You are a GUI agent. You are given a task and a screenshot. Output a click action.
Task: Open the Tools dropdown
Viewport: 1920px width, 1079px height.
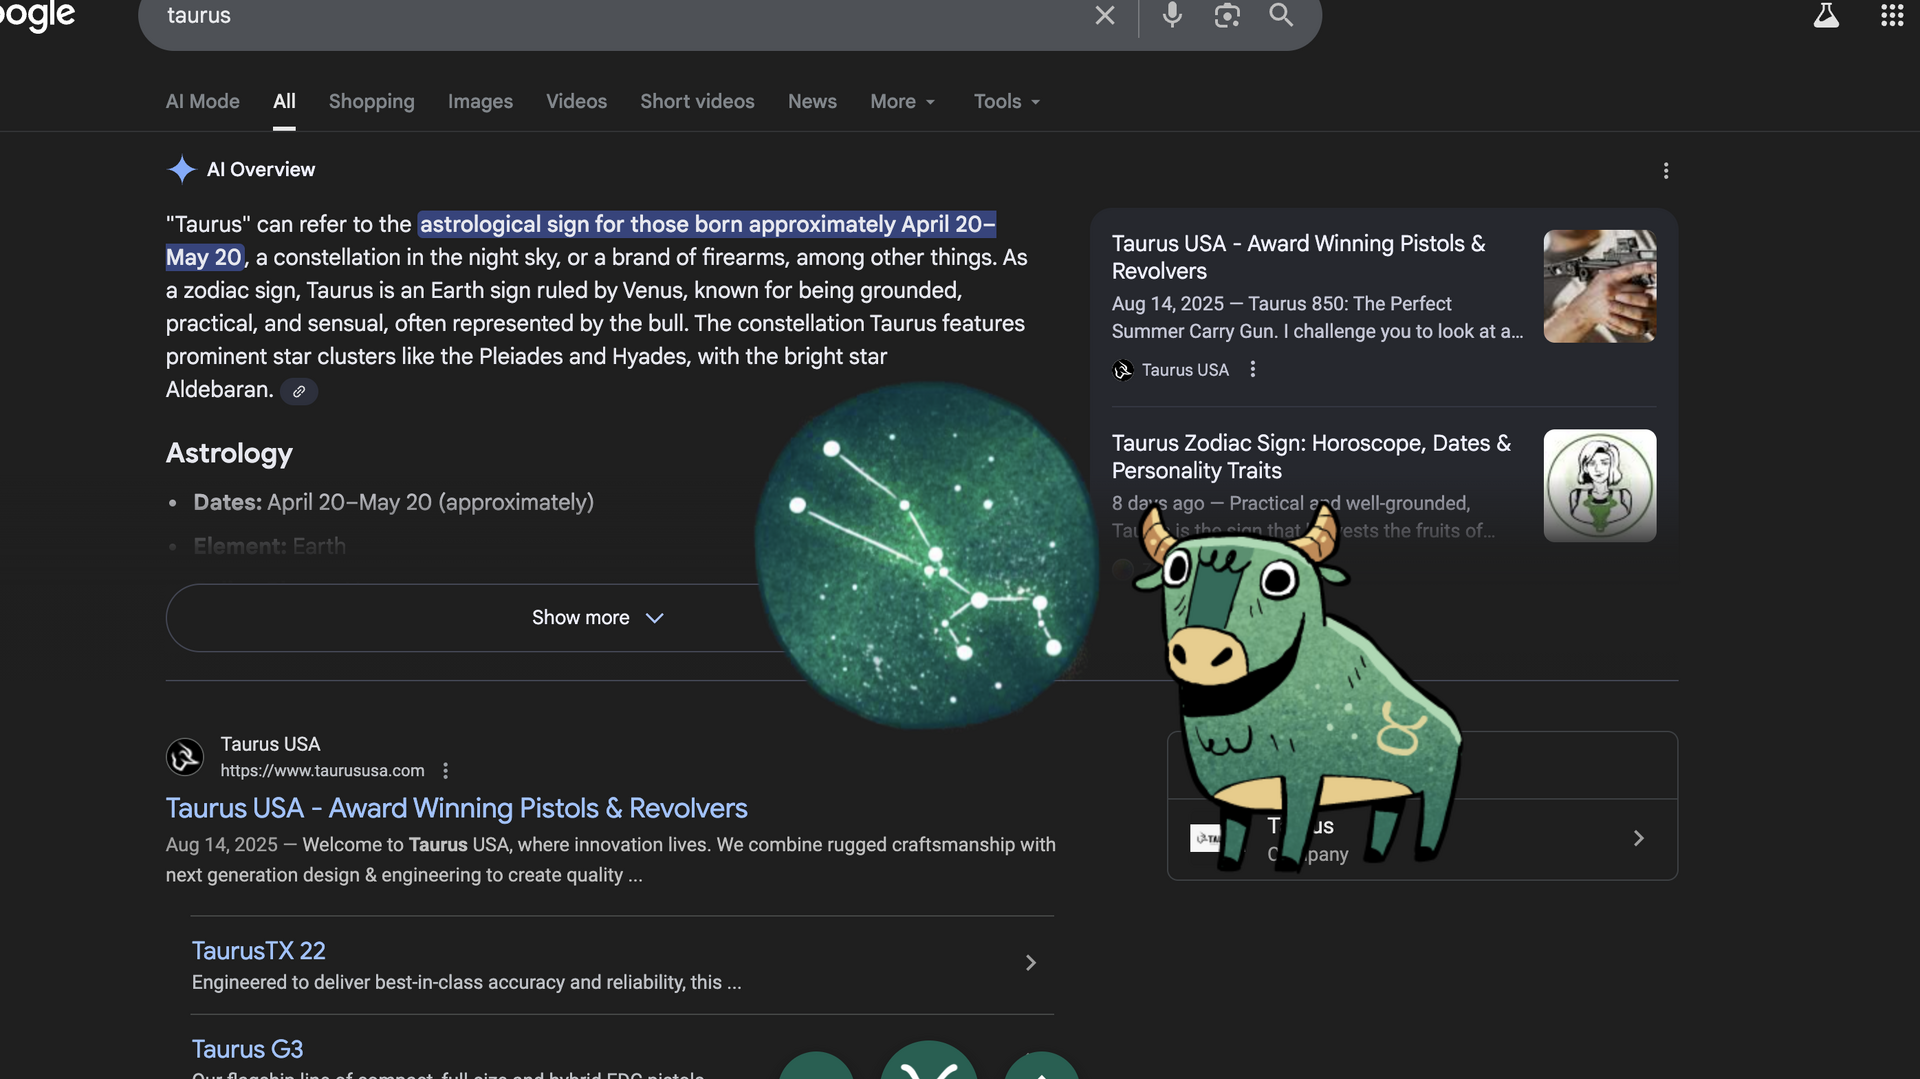pos(1007,101)
